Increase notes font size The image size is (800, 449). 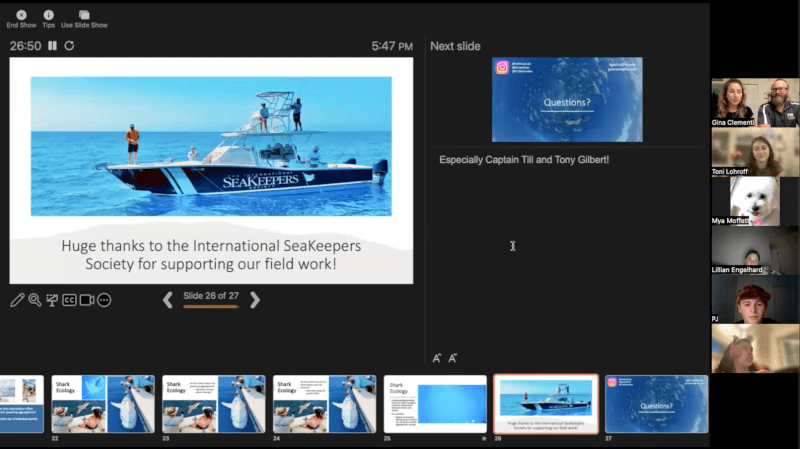[x=437, y=358]
